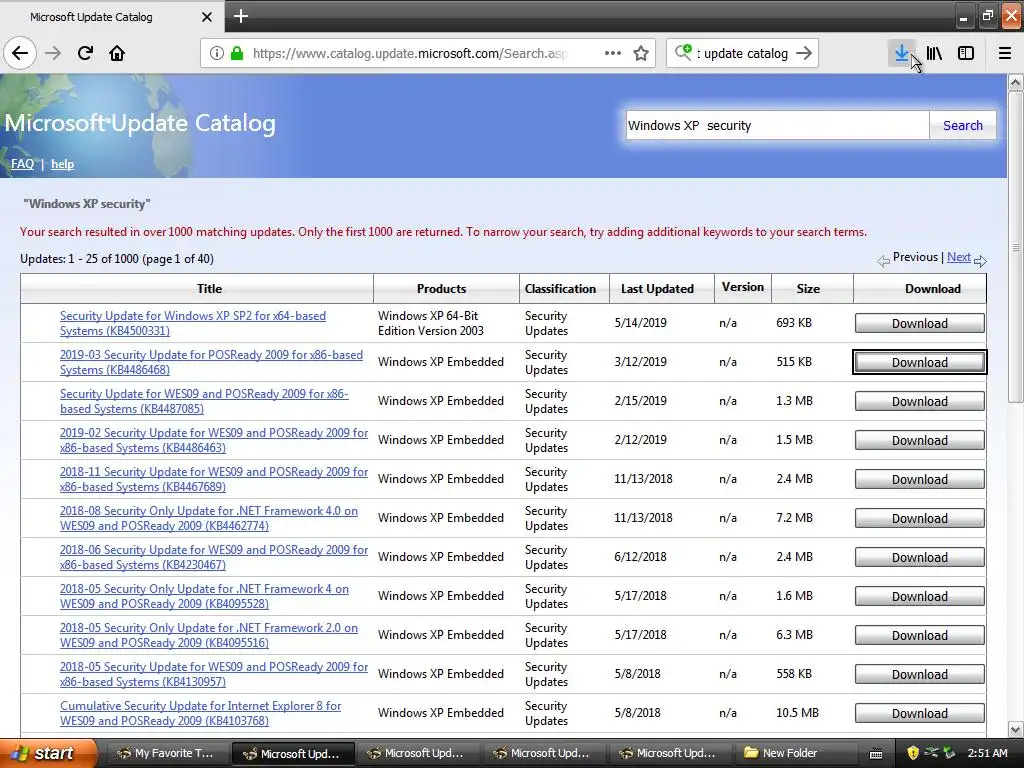Open My Favorite T... taskbar item
This screenshot has height=768, width=1024.
166,753
